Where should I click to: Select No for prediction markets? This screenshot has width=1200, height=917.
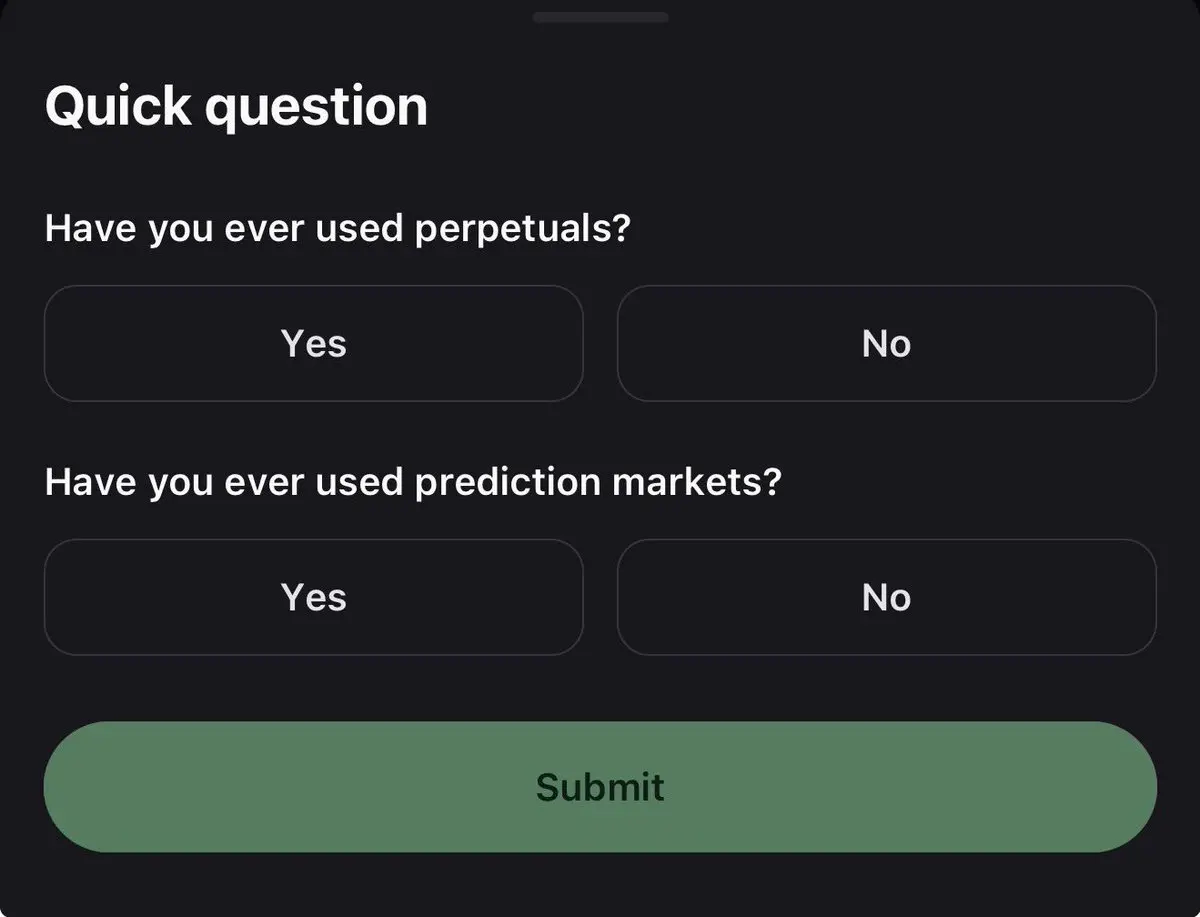coord(886,597)
